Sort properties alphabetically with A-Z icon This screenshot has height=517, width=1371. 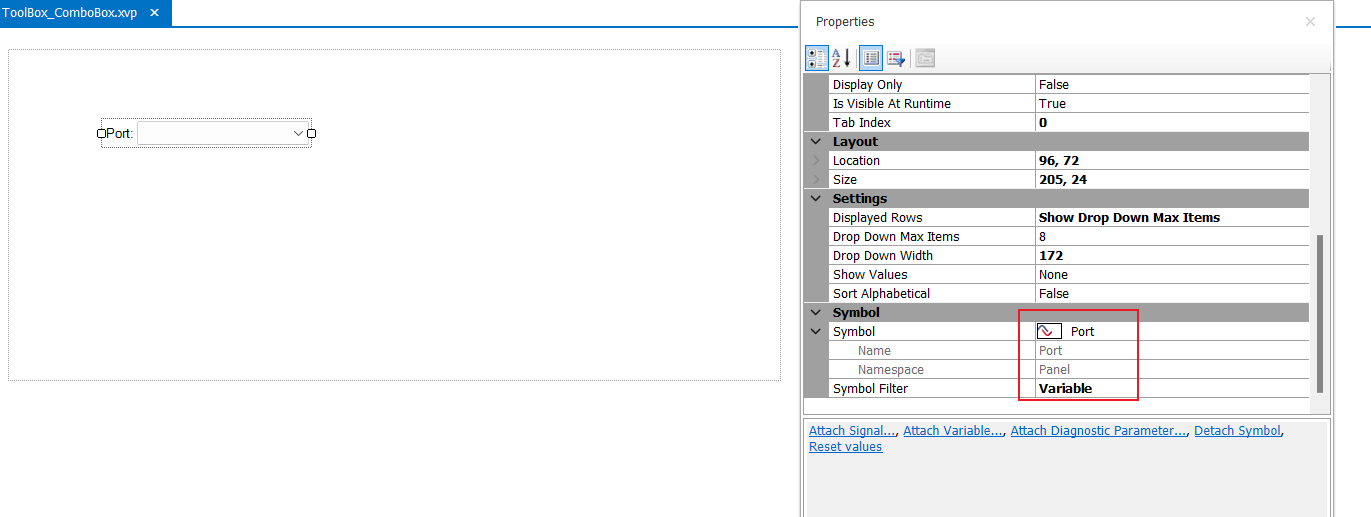coord(842,58)
